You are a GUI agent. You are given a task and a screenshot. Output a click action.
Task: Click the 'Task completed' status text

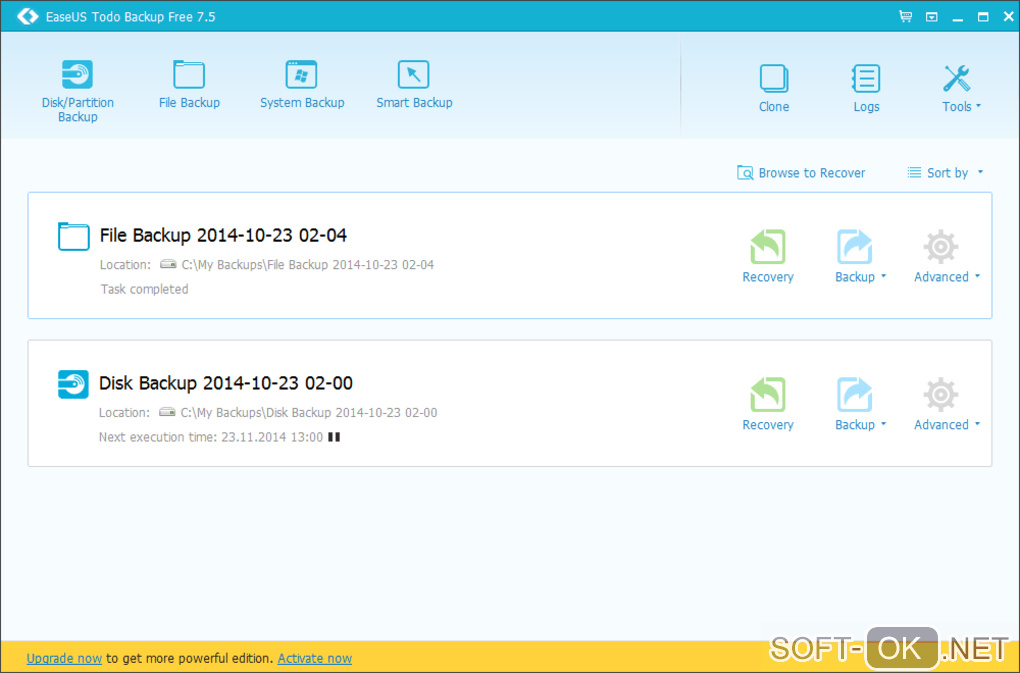click(x=144, y=289)
